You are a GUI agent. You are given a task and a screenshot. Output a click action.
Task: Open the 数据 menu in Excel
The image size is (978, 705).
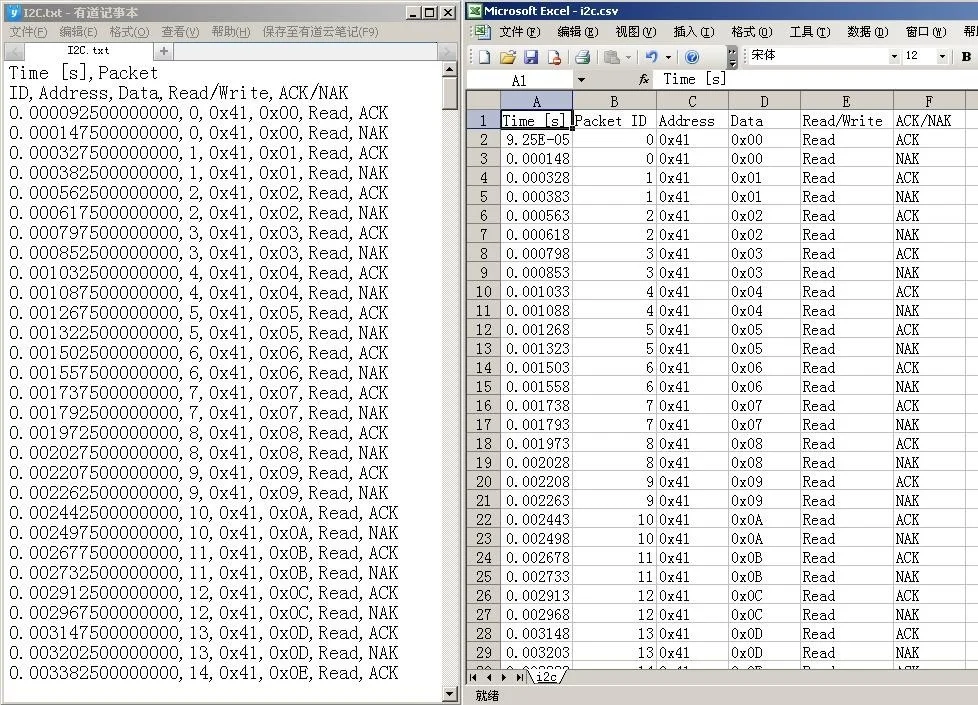point(866,31)
